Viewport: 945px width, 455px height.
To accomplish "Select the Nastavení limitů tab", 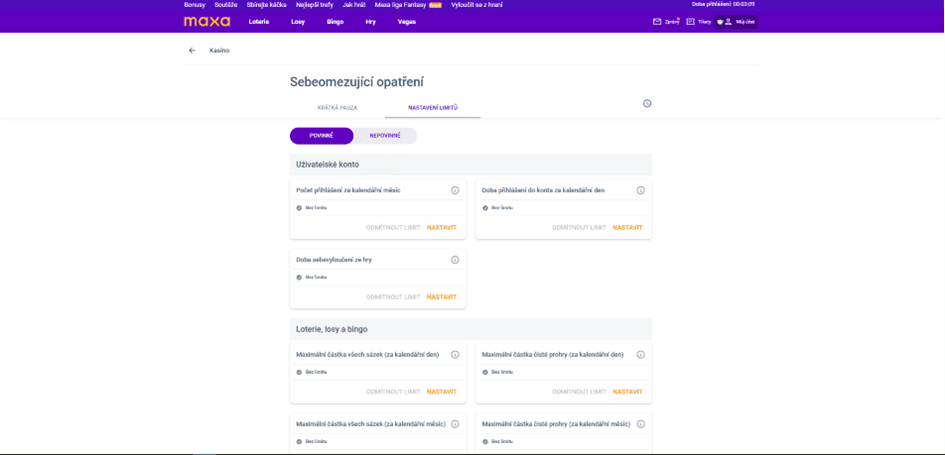I will coord(433,108).
